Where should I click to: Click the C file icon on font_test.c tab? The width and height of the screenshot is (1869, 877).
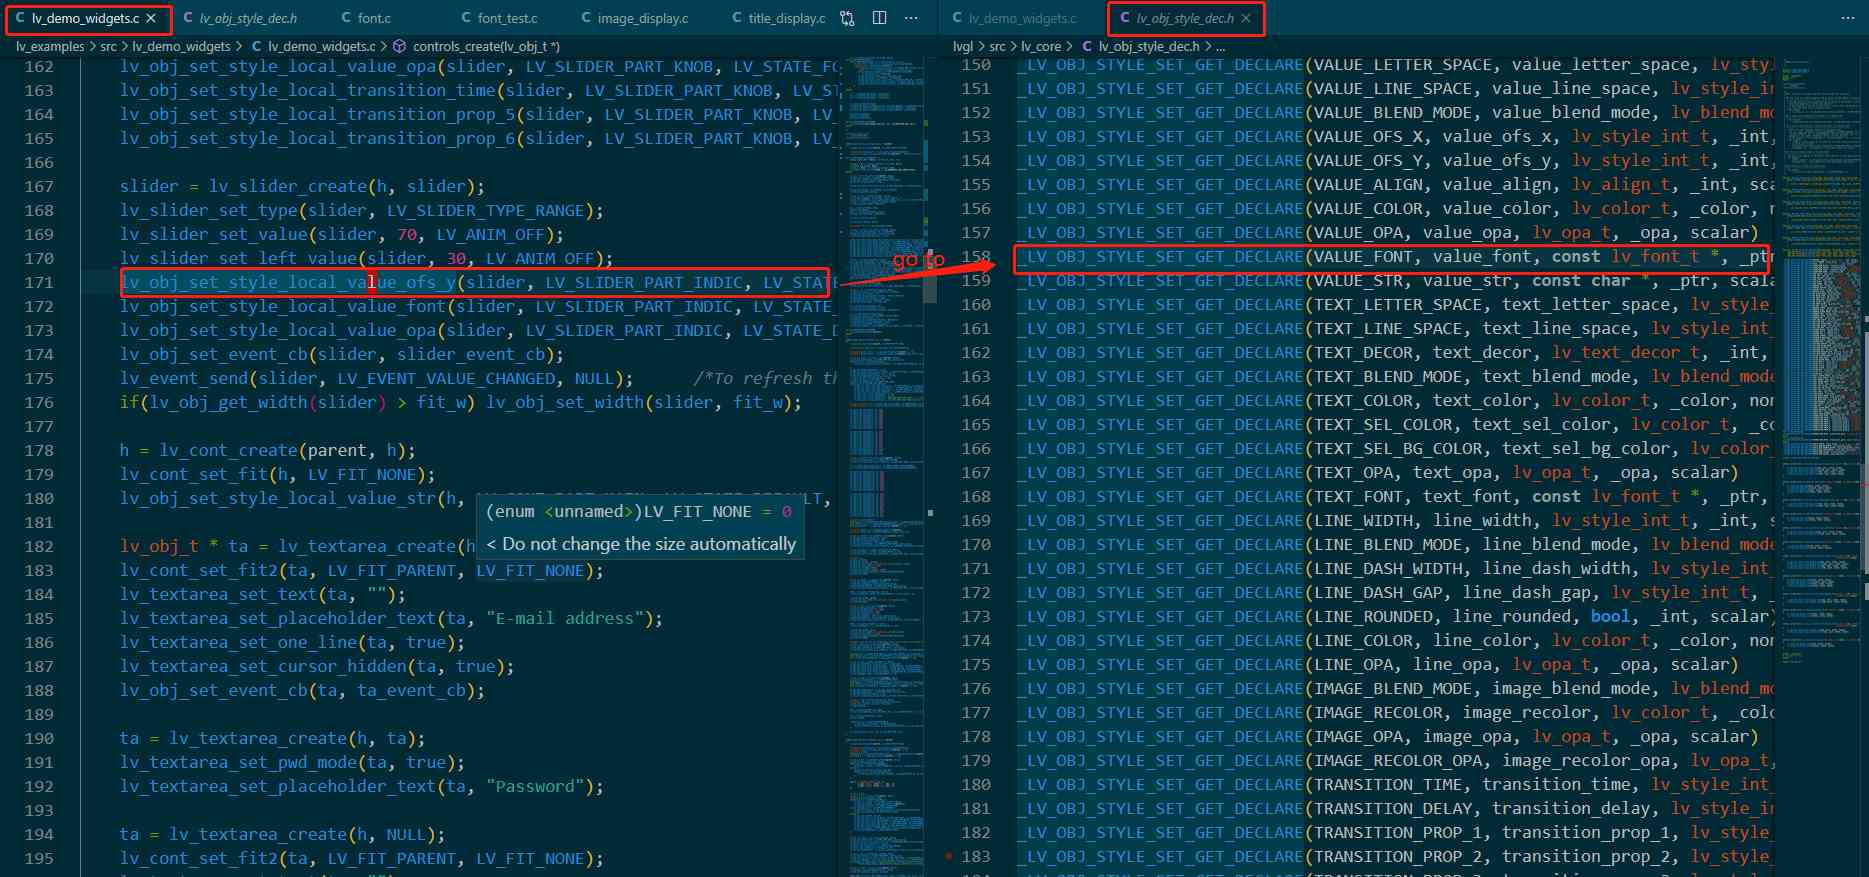pos(466,18)
